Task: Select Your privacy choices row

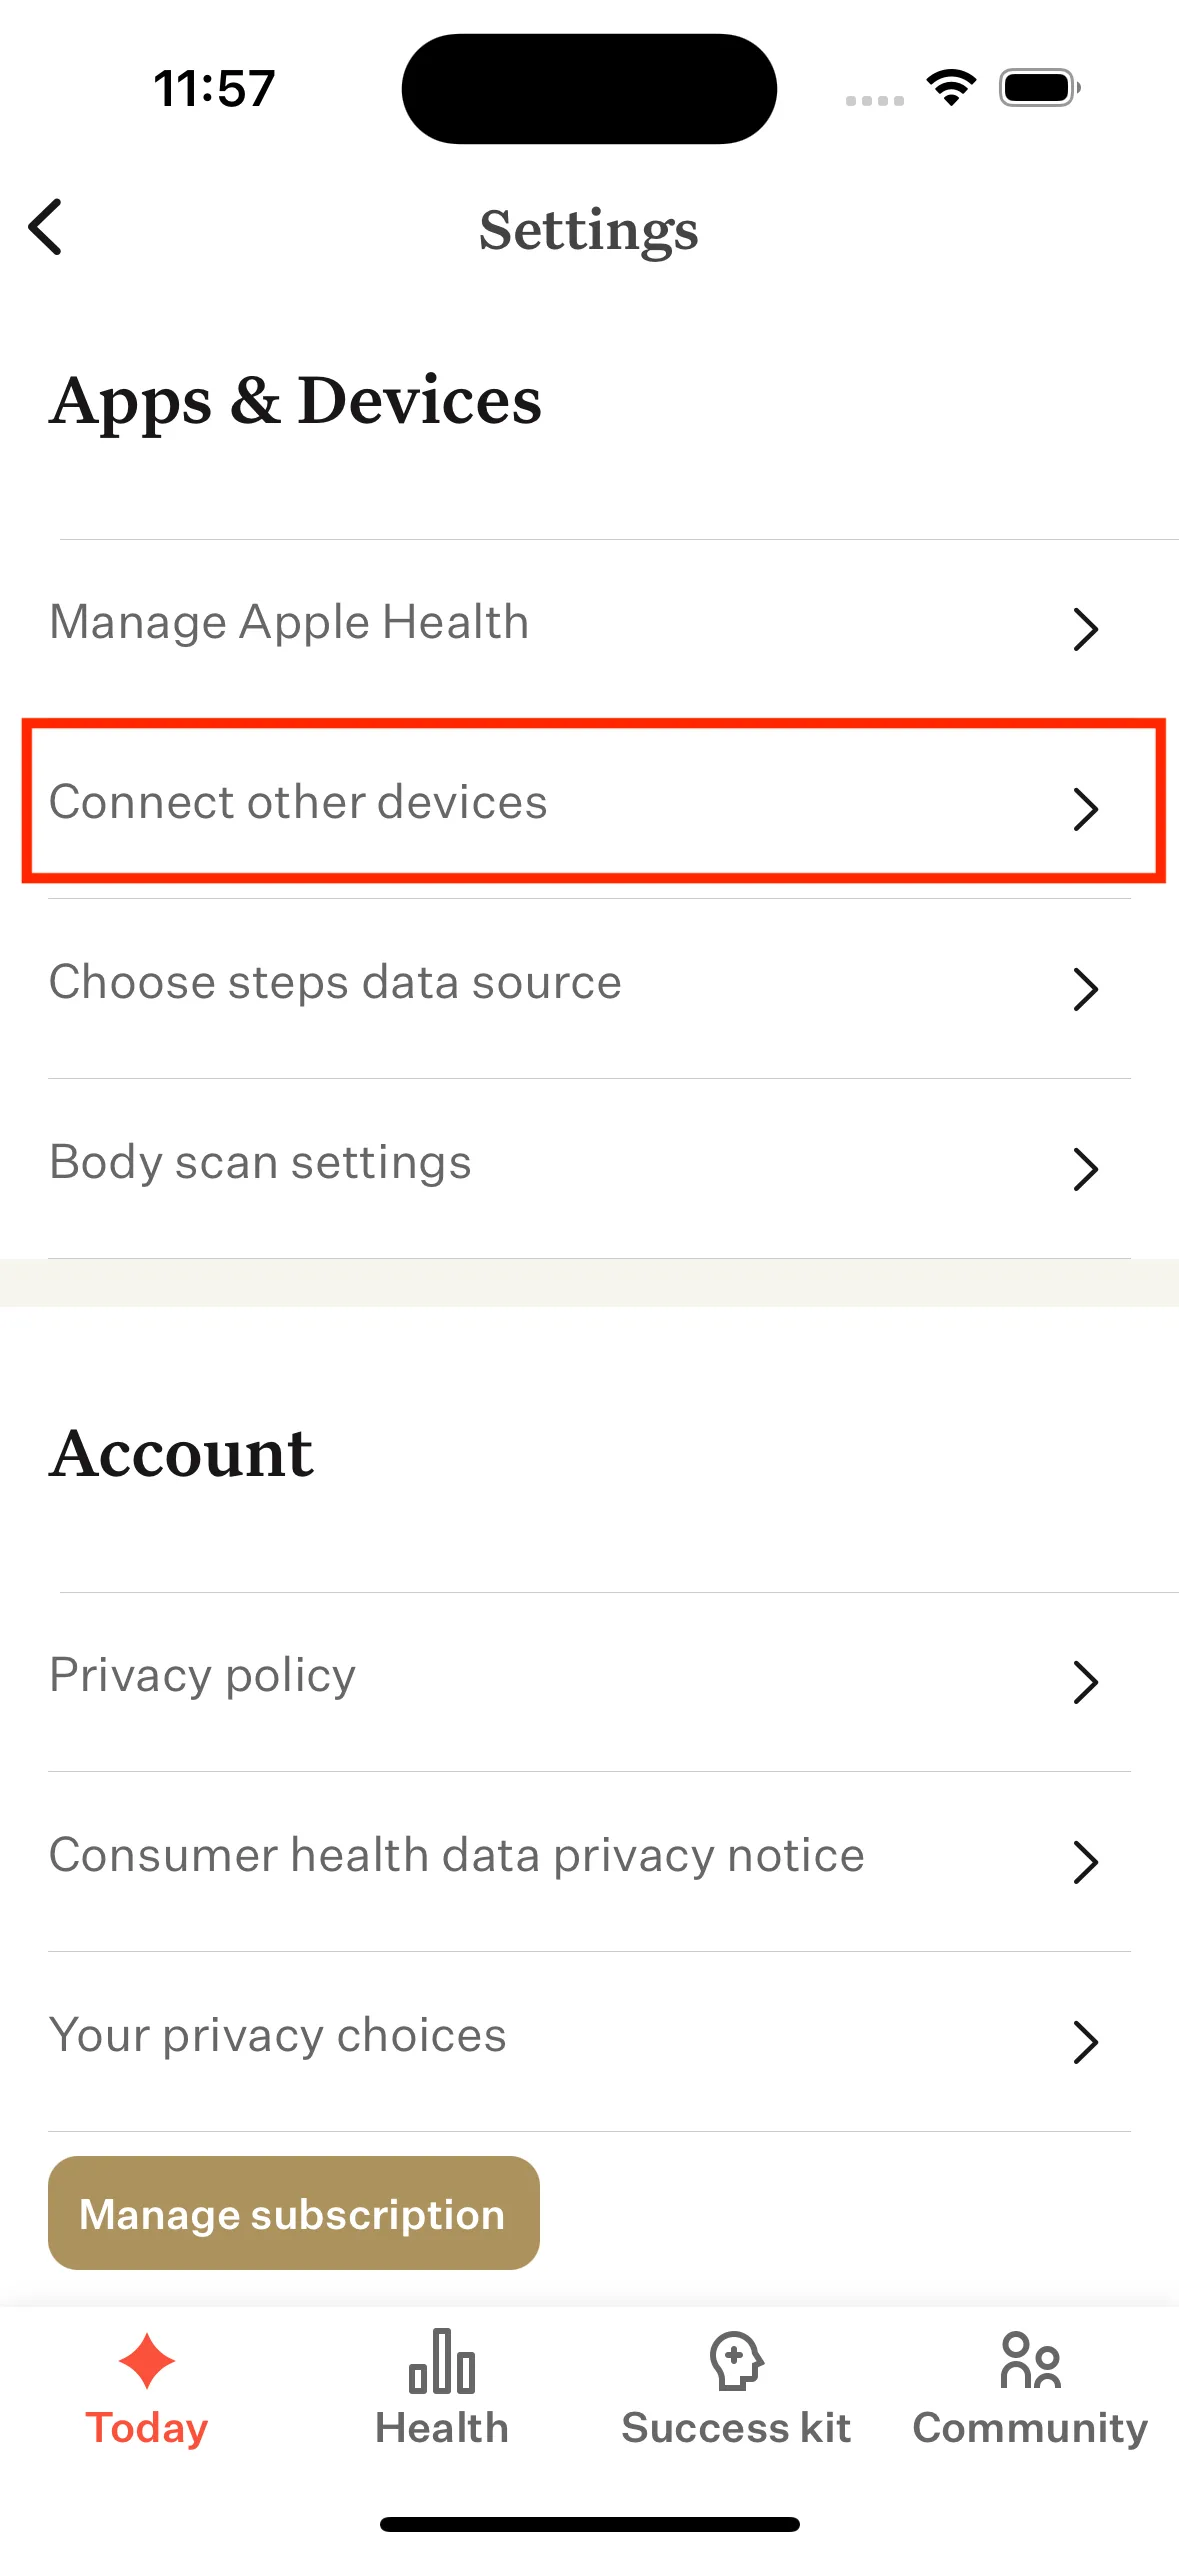Action: (278, 2035)
